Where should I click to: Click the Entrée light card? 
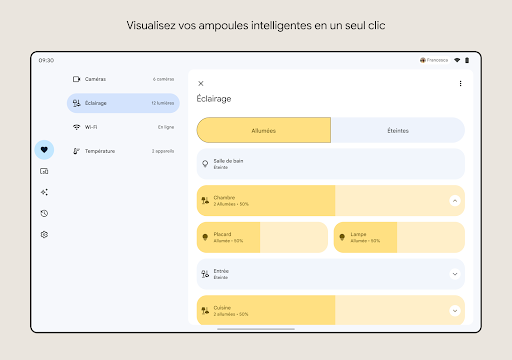[331, 274]
